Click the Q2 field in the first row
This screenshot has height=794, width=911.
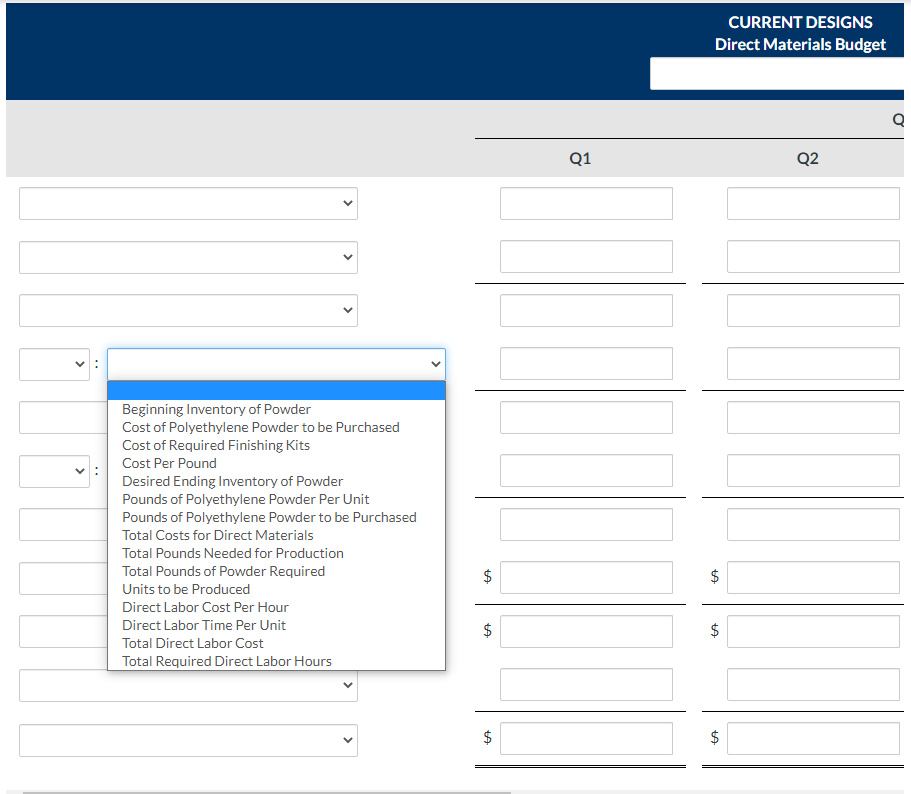pos(813,203)
